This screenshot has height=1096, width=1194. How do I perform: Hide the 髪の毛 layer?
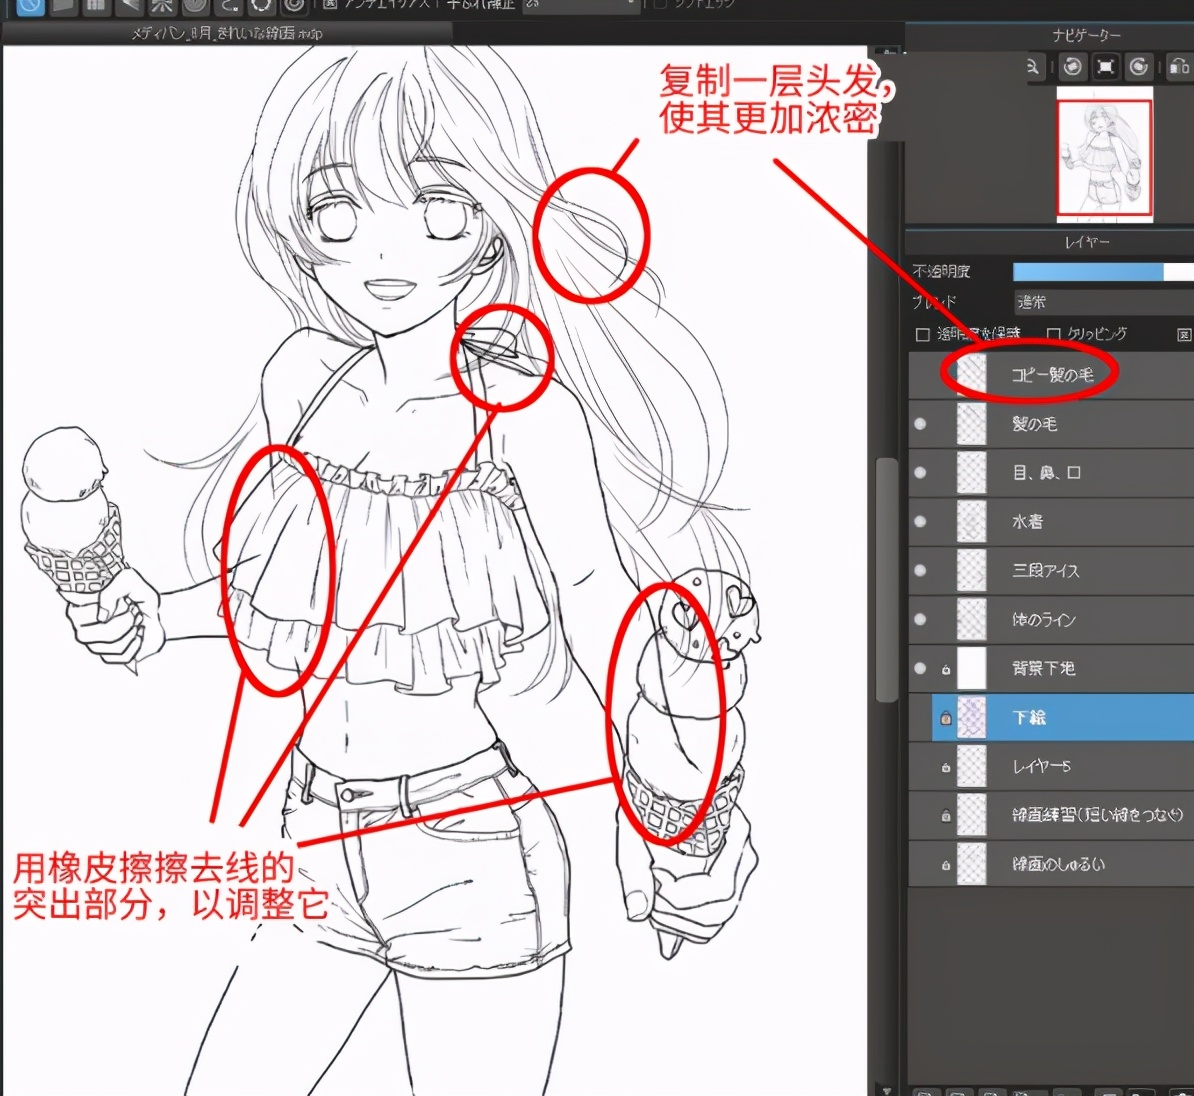click(x=920, y=424)
